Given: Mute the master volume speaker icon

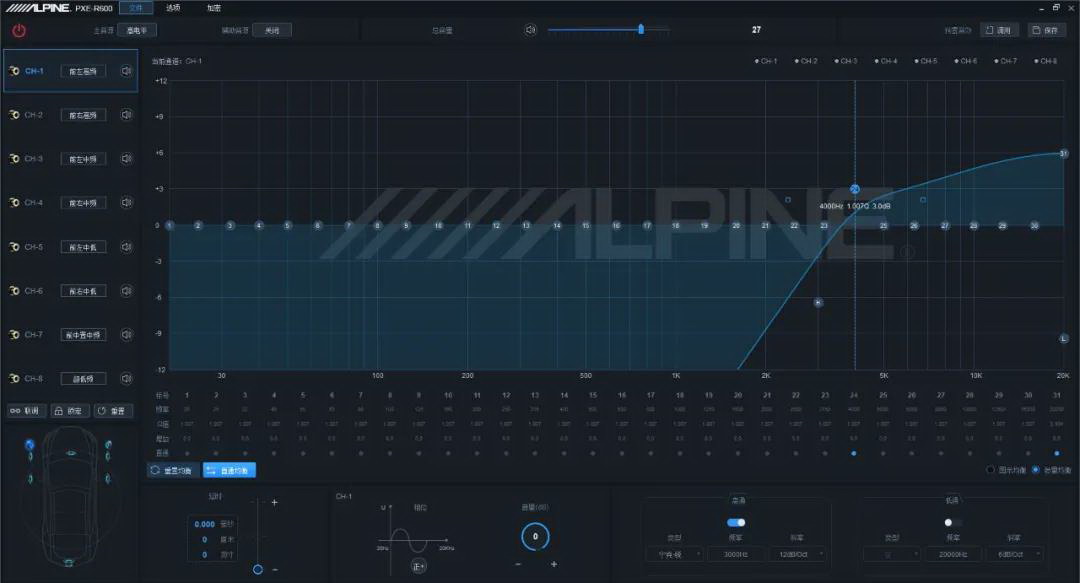Looking at the screenshot, I should tap(530, 30).
